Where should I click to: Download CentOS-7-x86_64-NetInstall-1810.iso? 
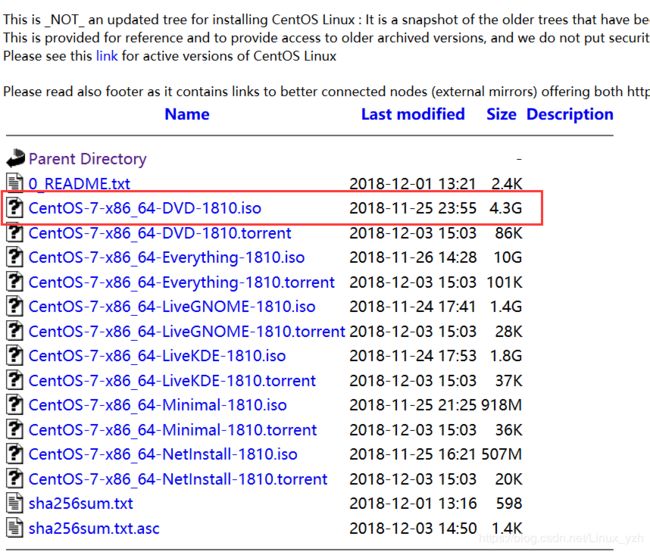tap(163, 454)
